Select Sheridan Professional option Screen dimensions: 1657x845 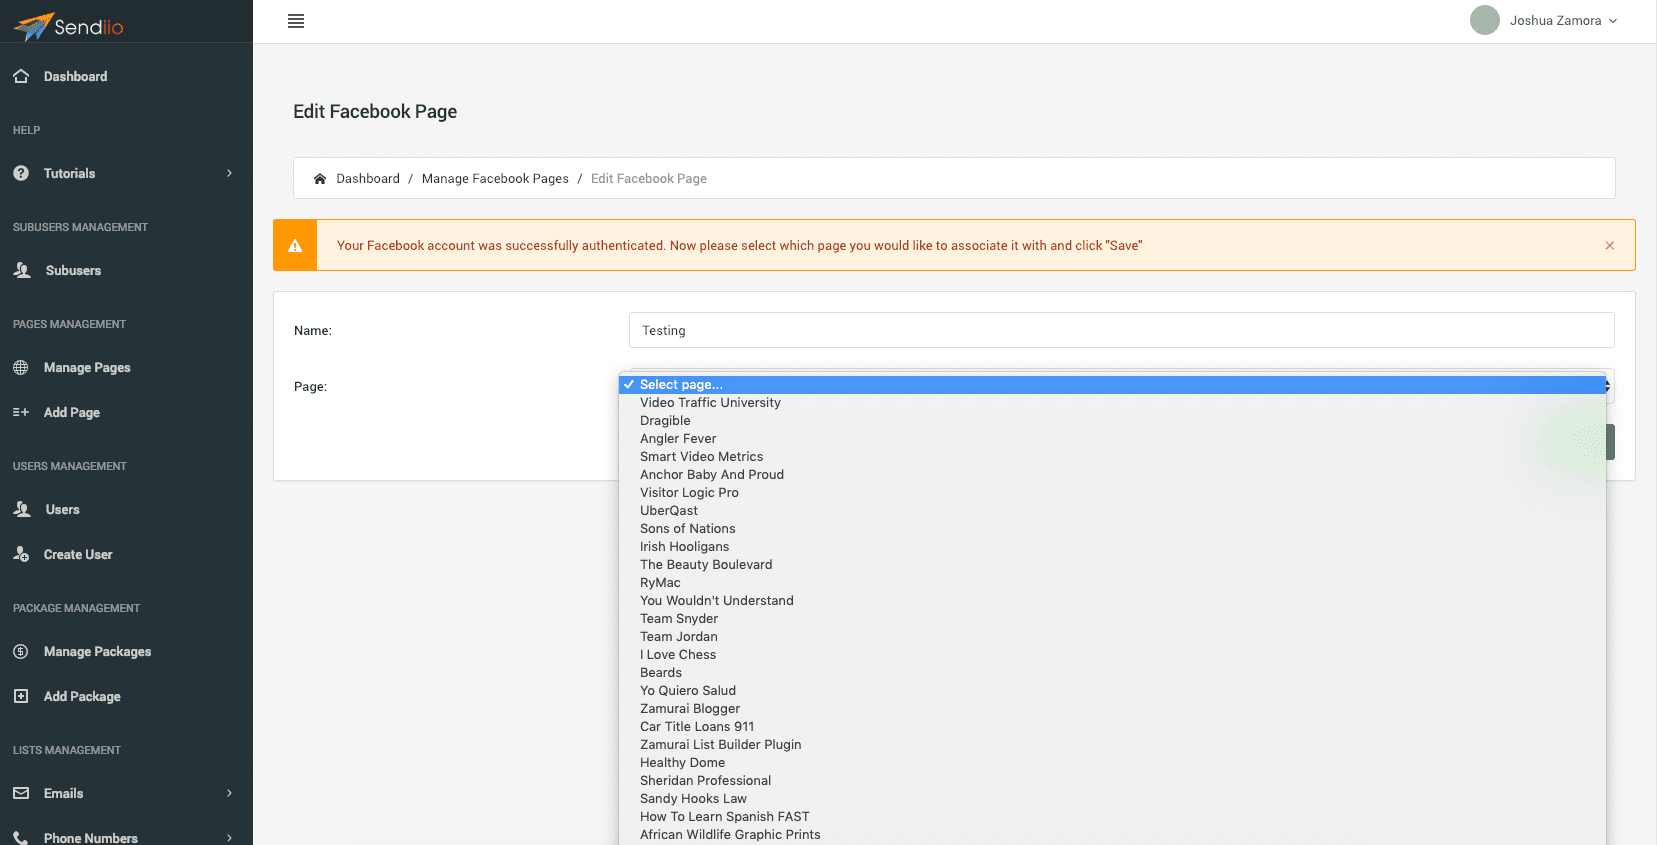tap(1112, 781)
